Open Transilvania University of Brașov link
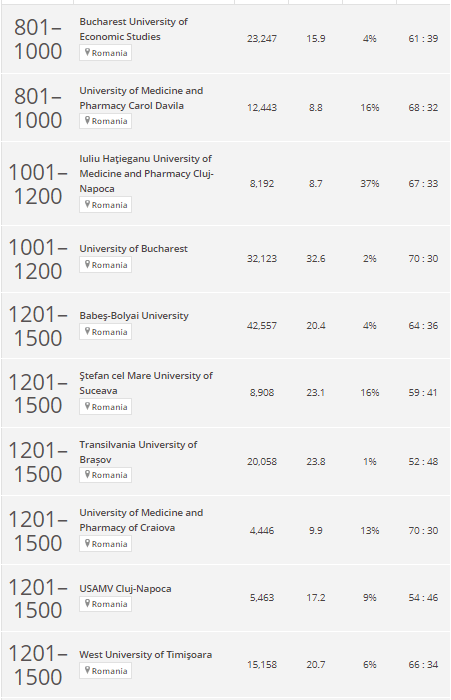This screenshot has height=700, width=451. point(138,452)
